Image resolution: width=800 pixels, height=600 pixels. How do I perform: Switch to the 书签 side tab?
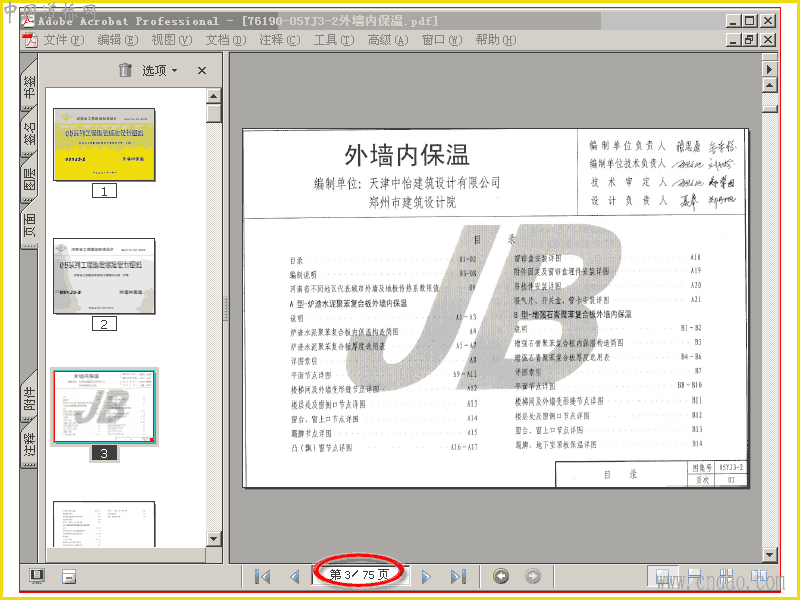(x=30, y=86)
